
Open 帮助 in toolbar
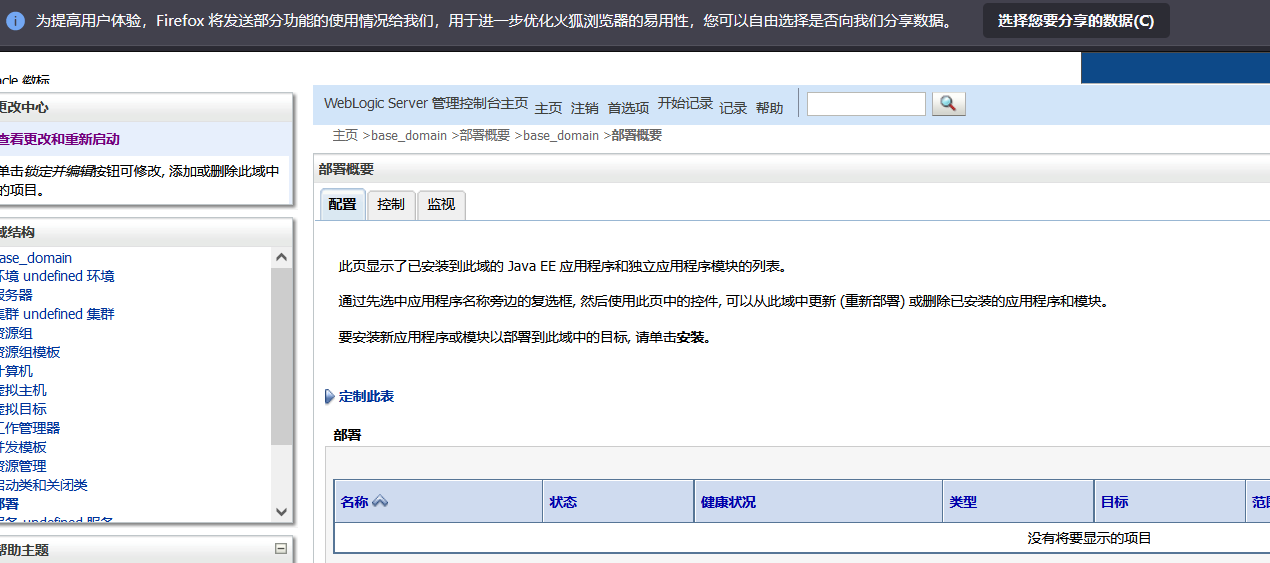769,108
